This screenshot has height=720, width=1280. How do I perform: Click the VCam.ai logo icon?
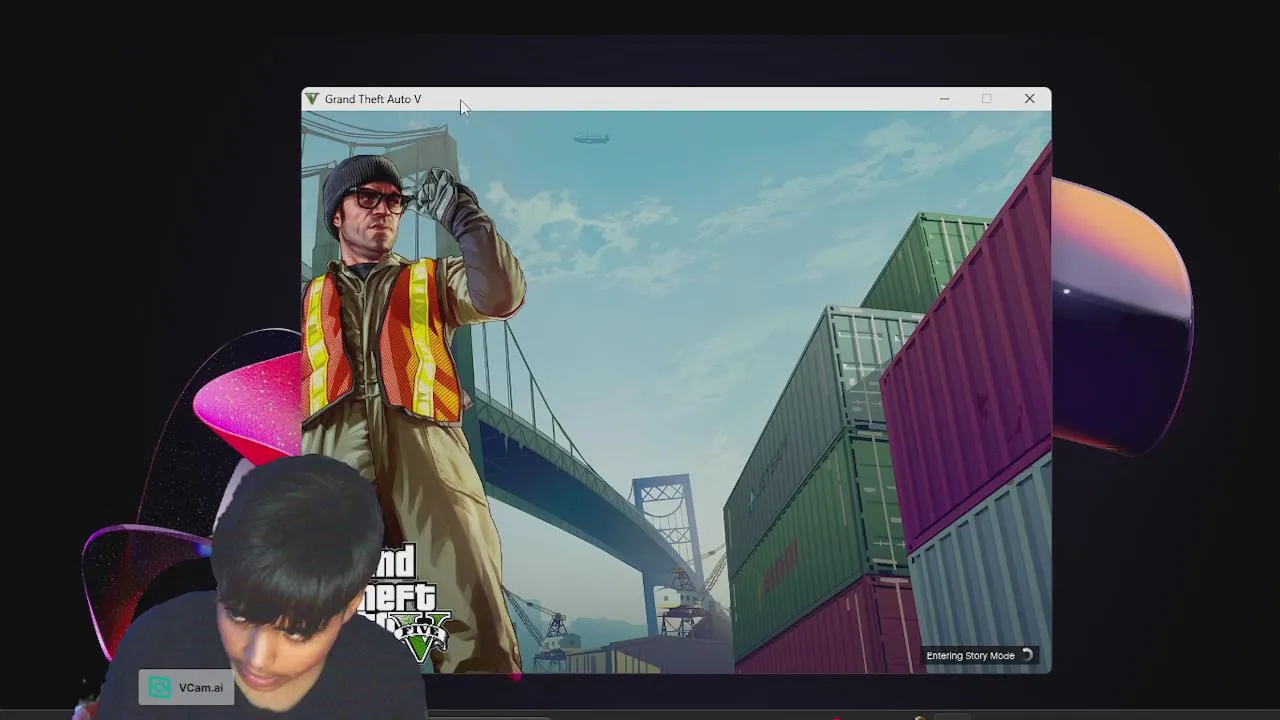(x=160, y=688)
